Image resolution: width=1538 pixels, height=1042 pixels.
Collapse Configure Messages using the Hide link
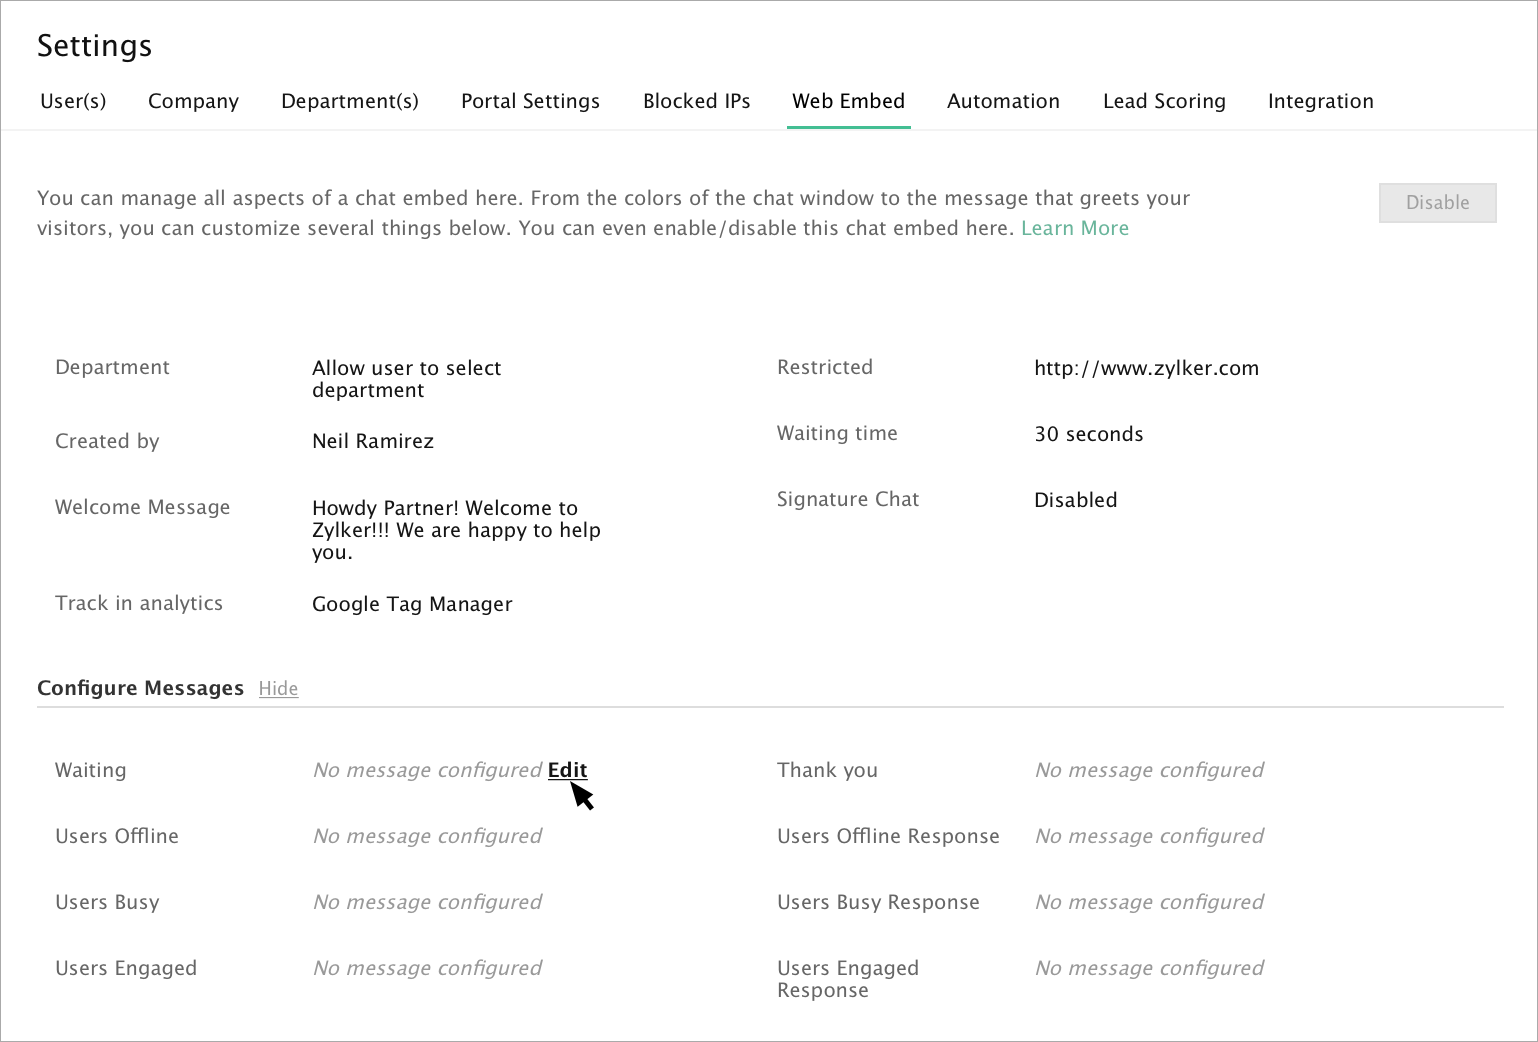278,688
